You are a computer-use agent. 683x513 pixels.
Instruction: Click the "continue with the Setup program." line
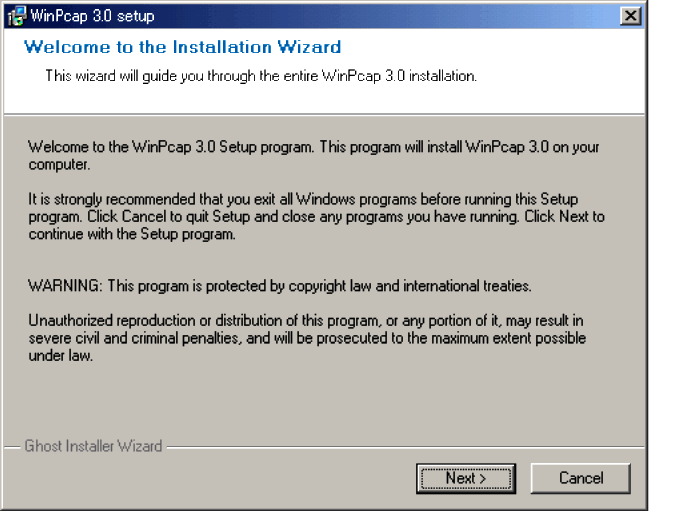131,234
